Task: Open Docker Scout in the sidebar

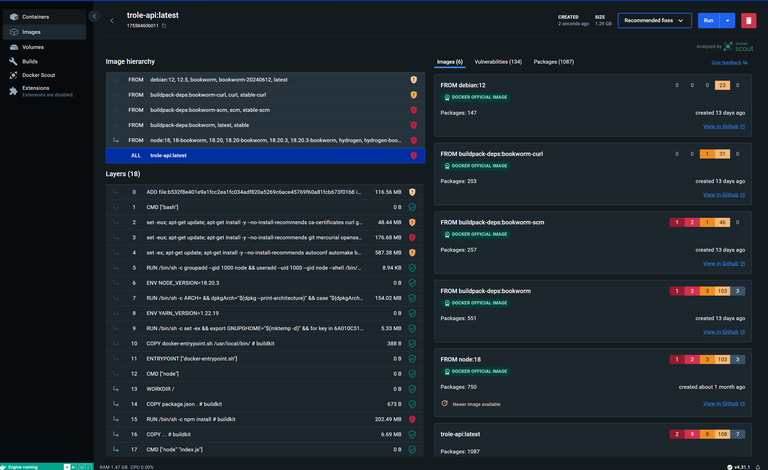Action: tap(44, 75)
